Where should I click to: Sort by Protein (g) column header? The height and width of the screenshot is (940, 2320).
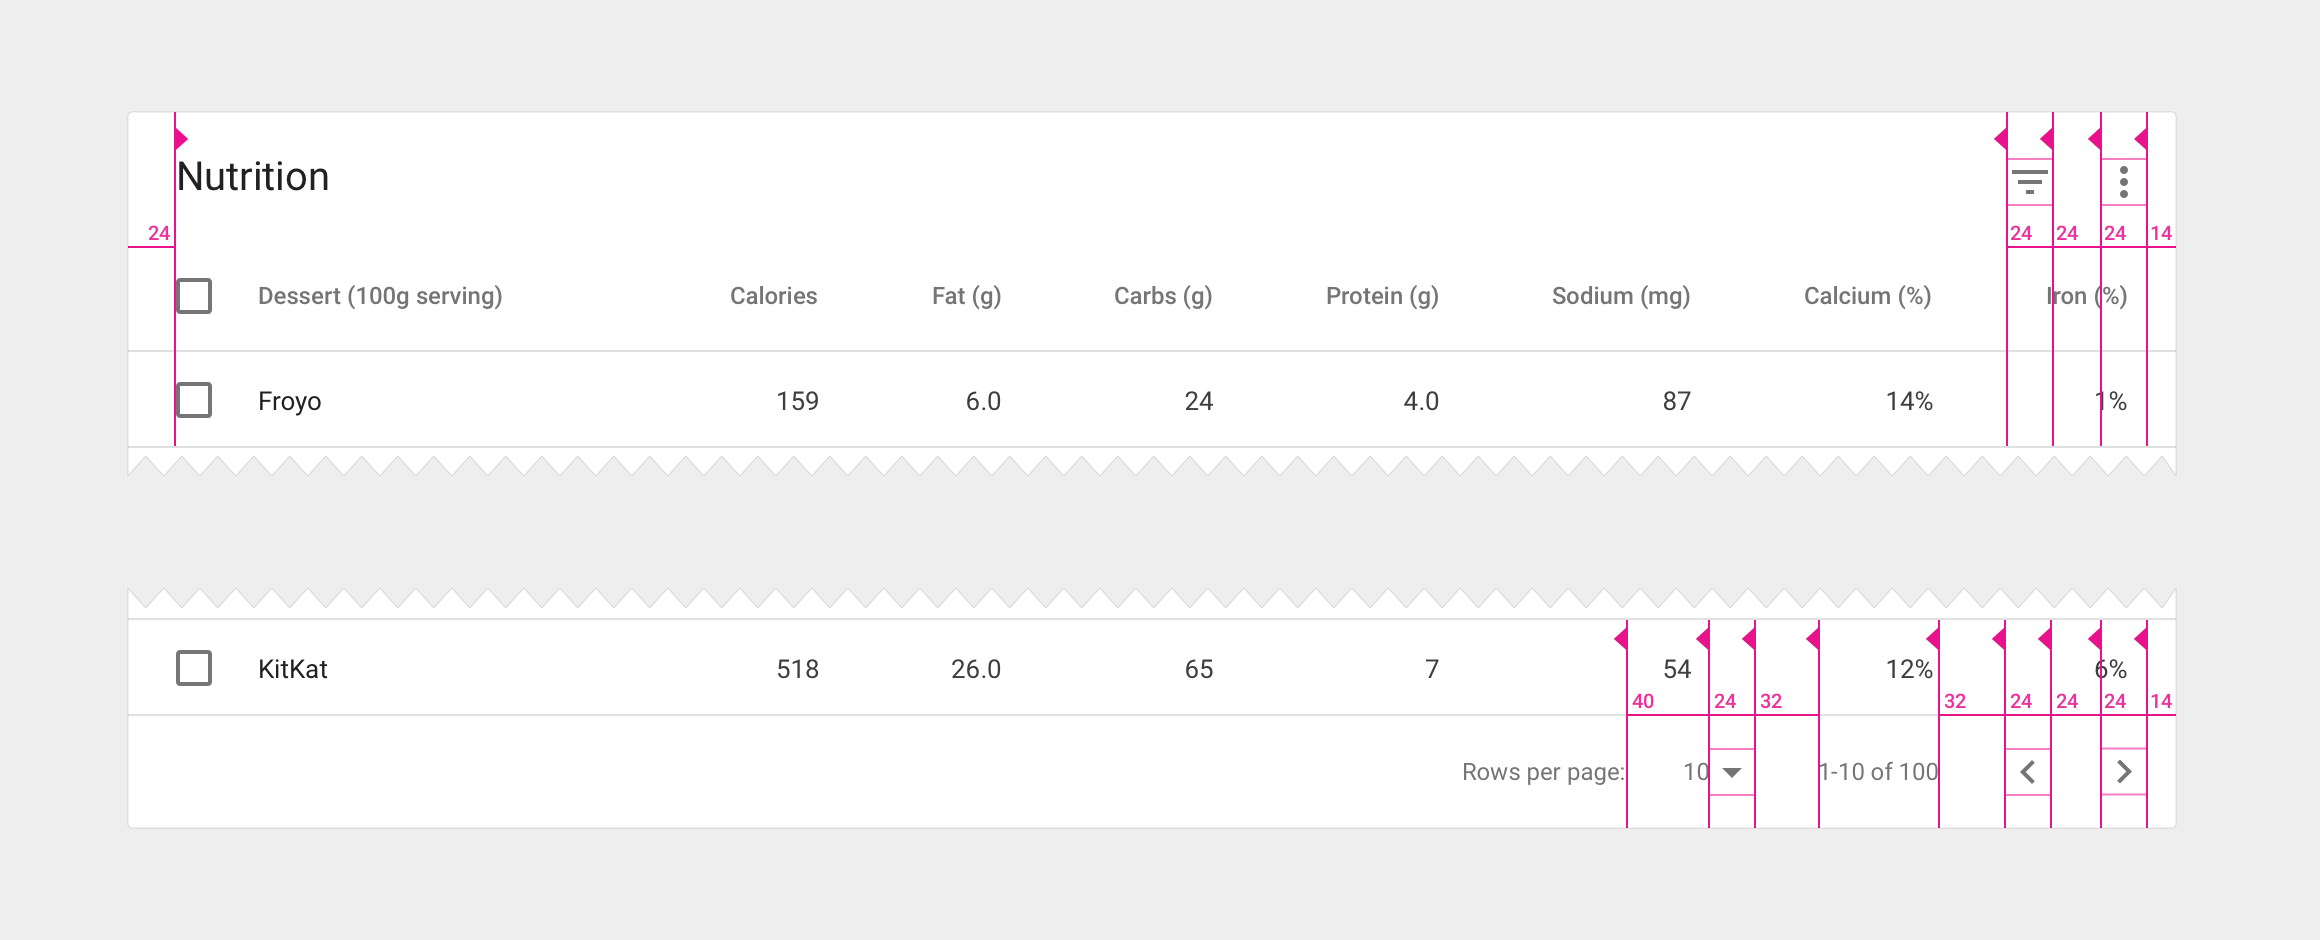click(x=1382, y=296)
